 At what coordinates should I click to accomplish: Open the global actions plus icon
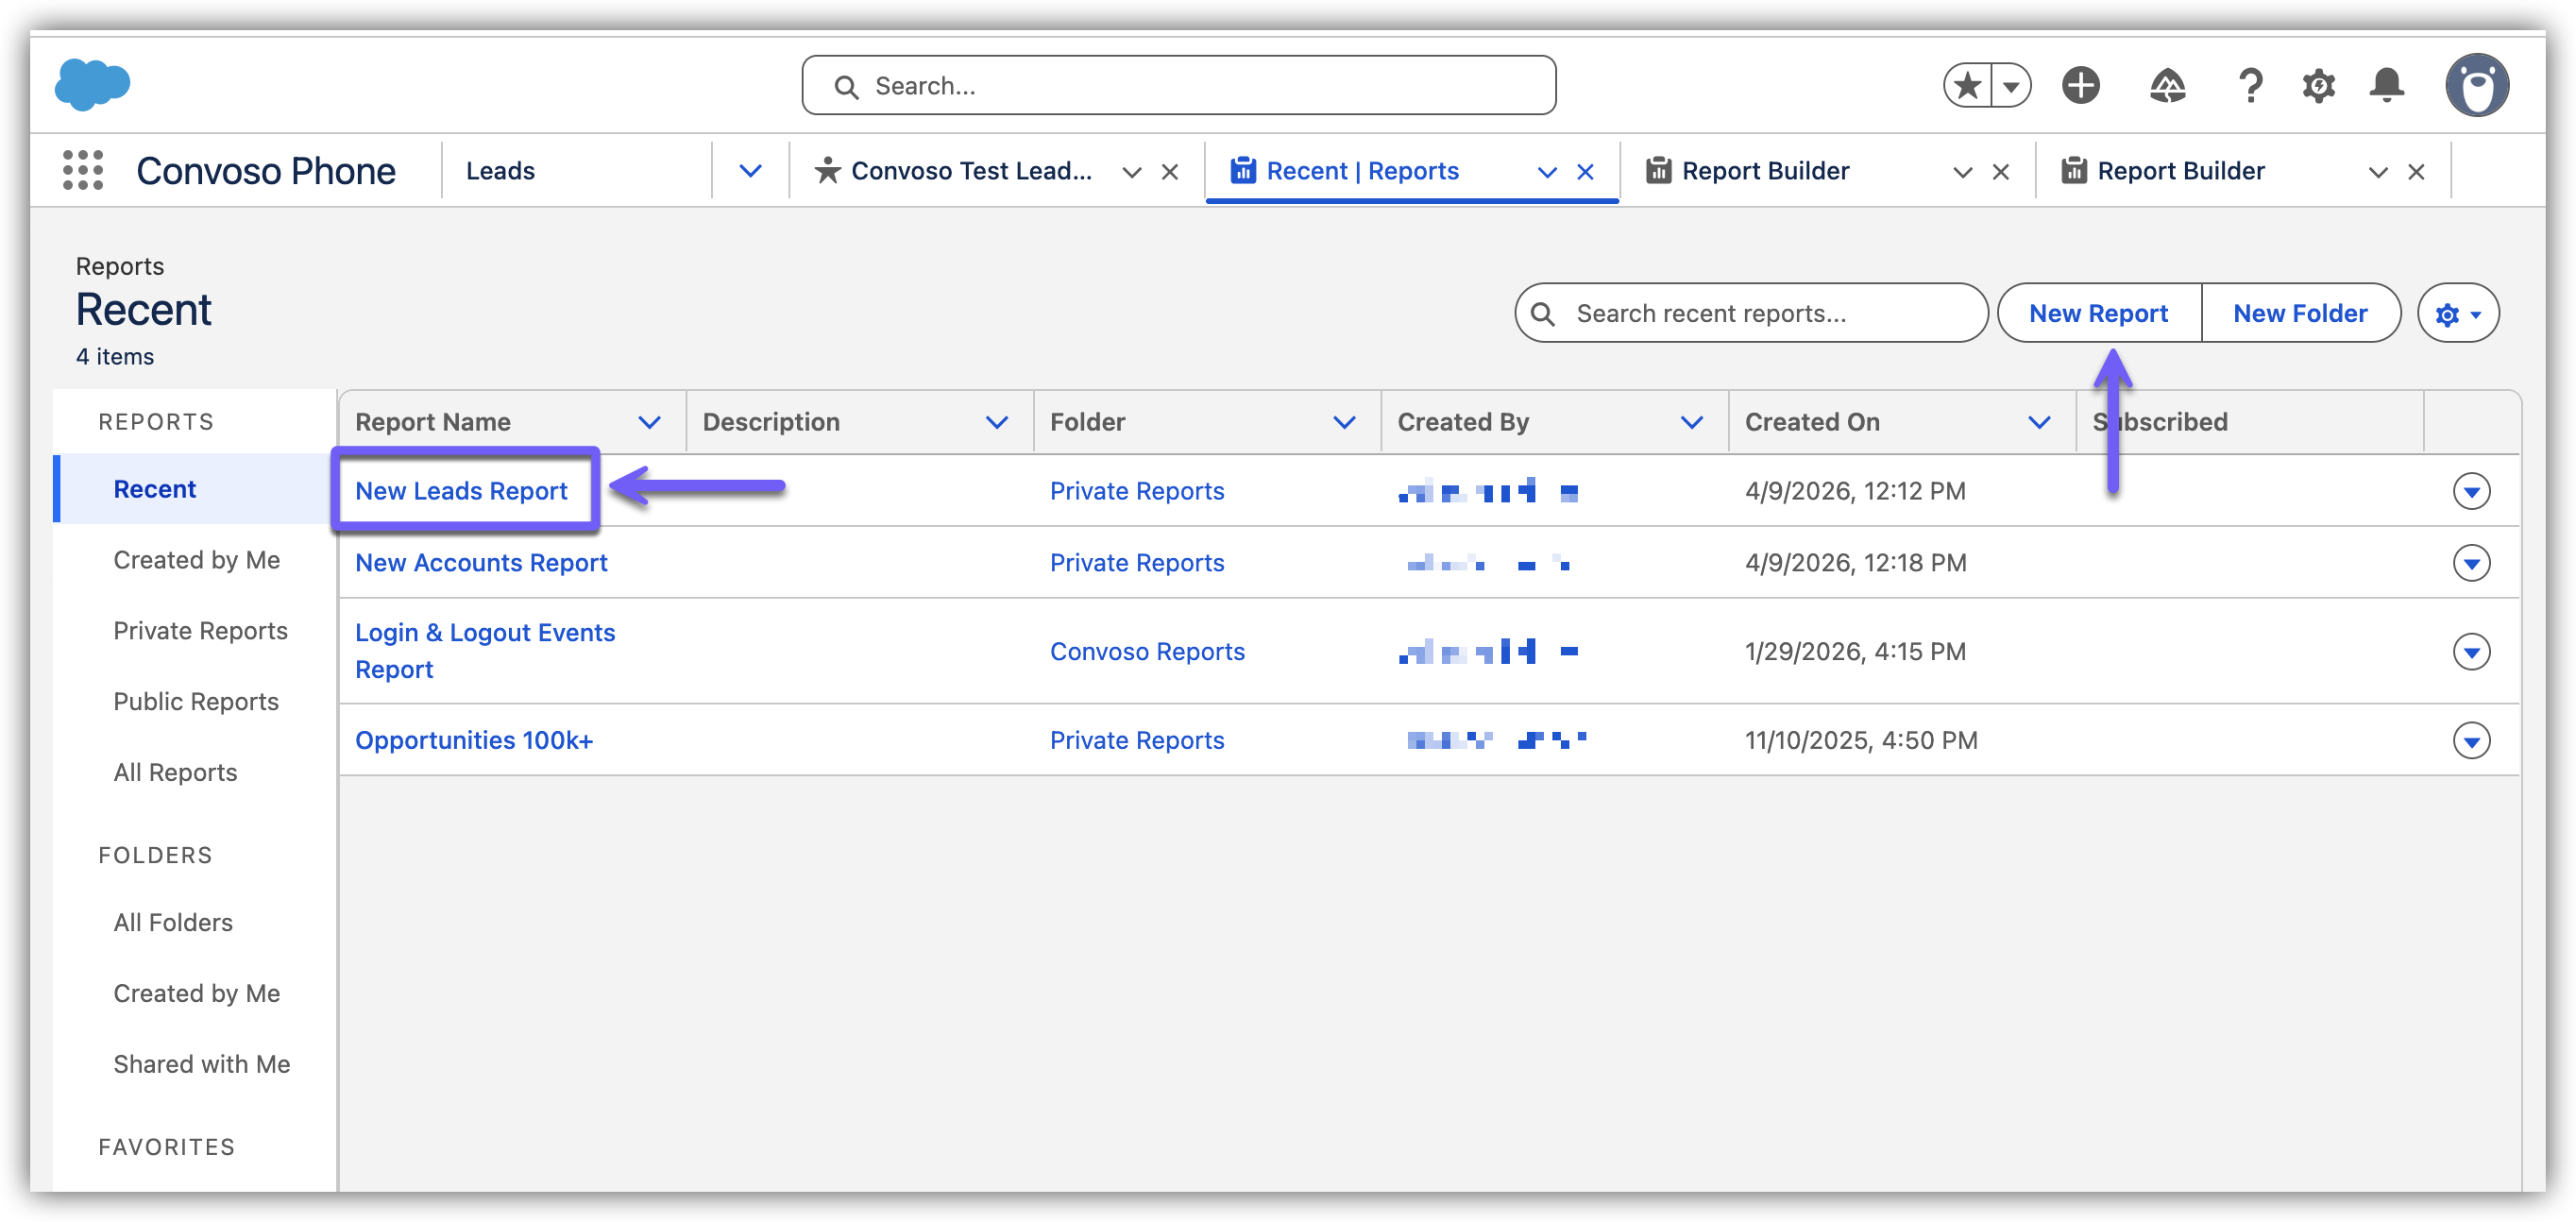pyautogui.click(x=2080, y=85)
